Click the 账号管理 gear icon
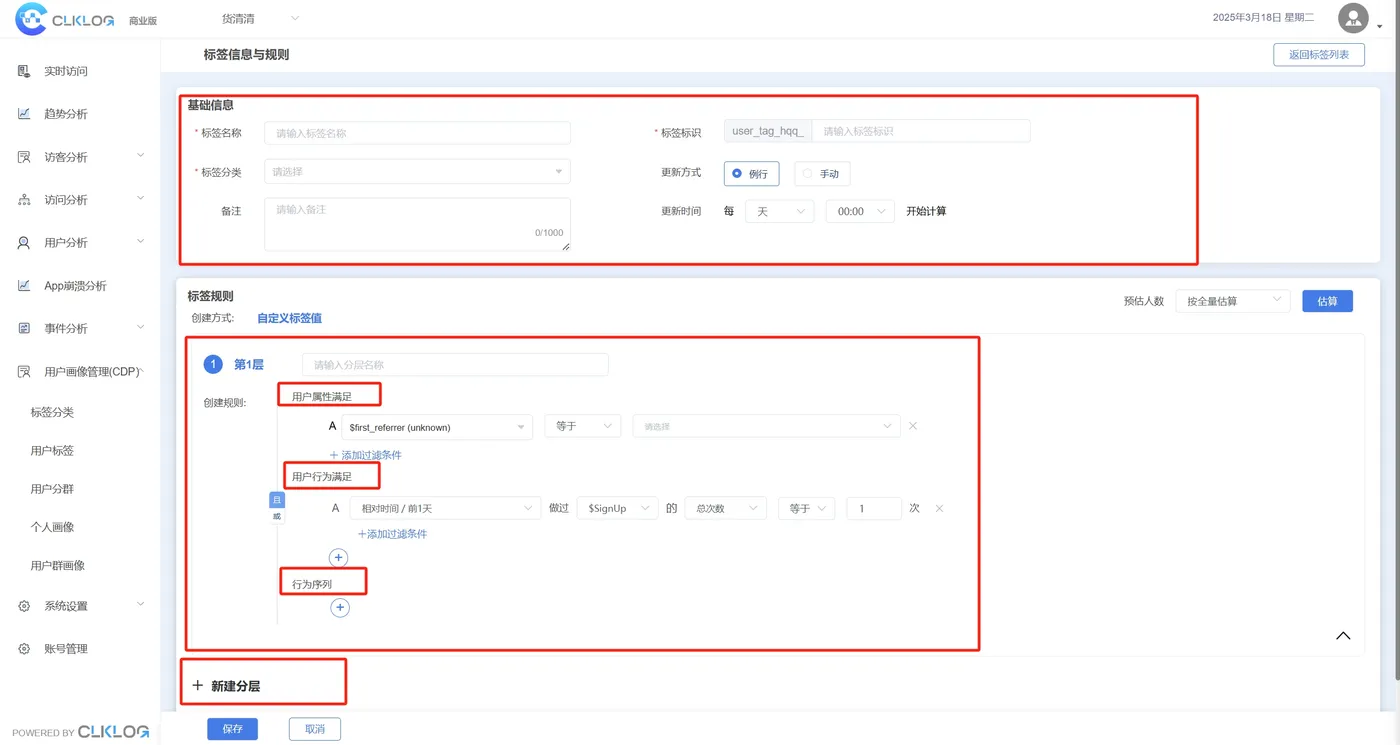The image size is (1400, 745). (x=24, y=649)
